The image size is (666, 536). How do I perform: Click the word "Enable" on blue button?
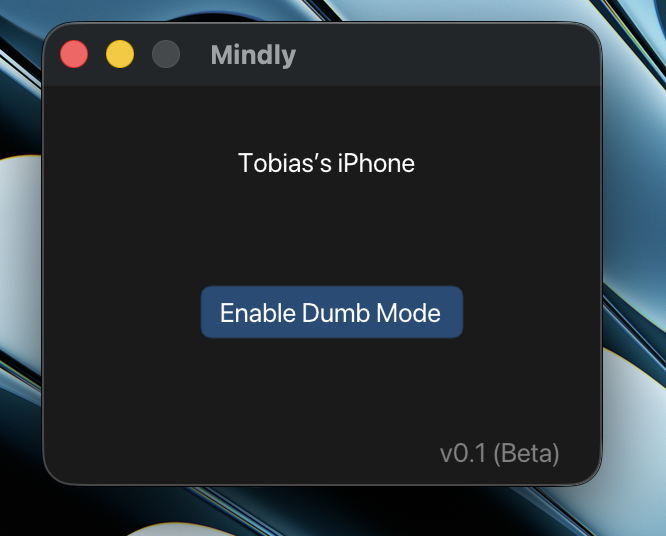point(258,313)
